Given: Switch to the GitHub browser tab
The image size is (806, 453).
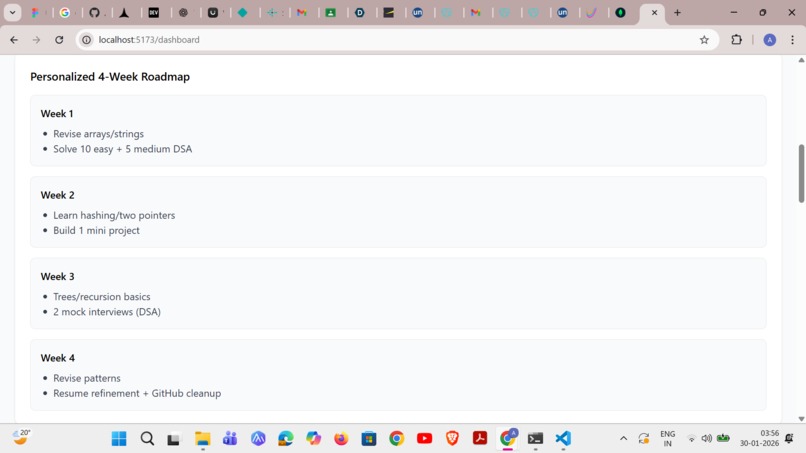Looking at the screenshot, I should 95,13.
